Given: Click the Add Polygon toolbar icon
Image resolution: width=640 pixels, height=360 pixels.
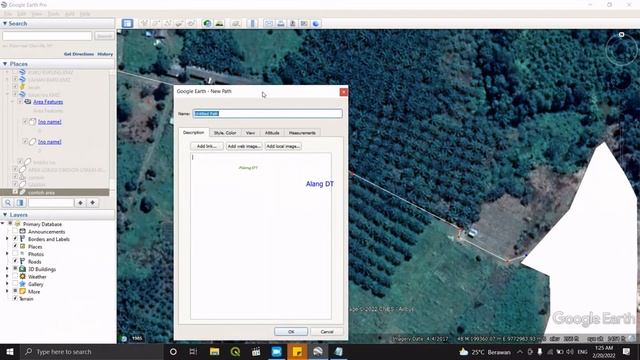Looking at the screenshot, I should click(156, 23).
